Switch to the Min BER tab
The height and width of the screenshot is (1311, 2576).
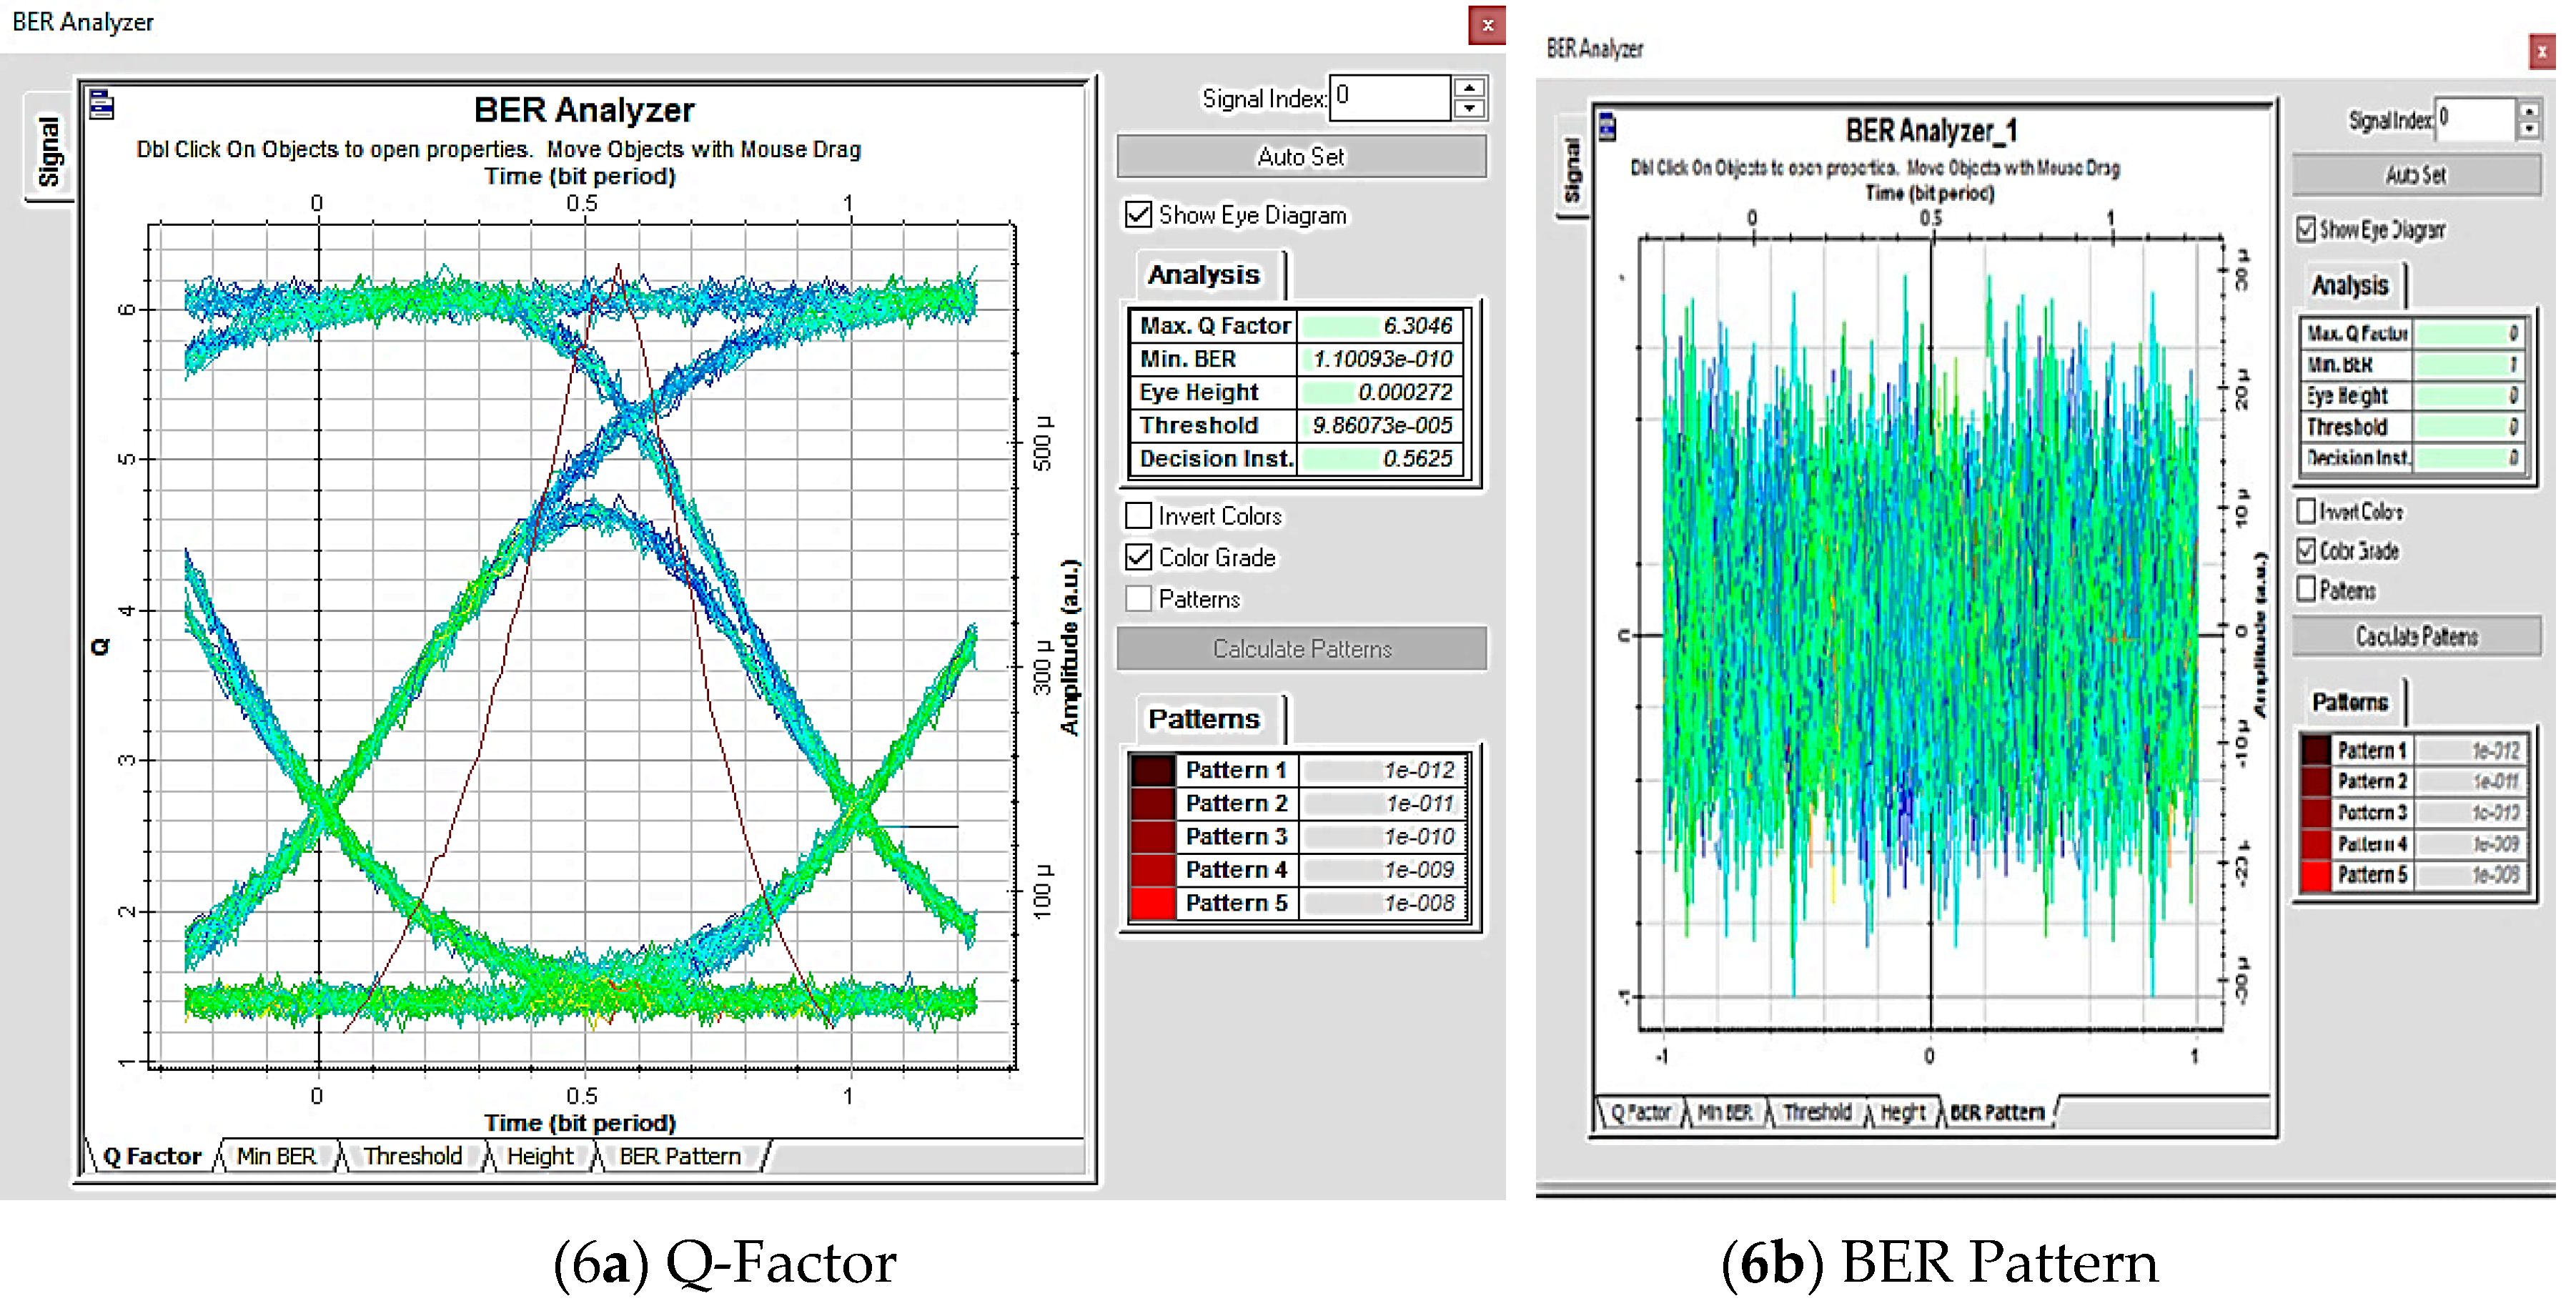click(x=276, y=1157)
